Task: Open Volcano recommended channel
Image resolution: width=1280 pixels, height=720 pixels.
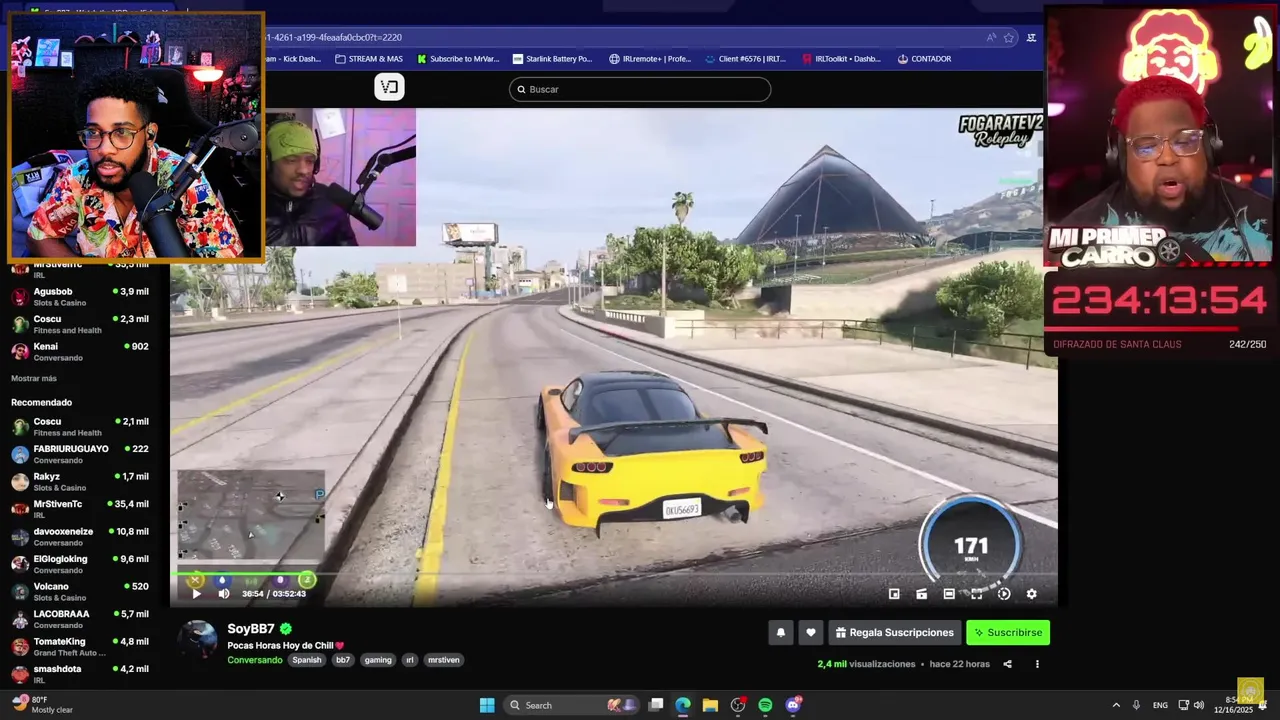Action: [80, 591]
